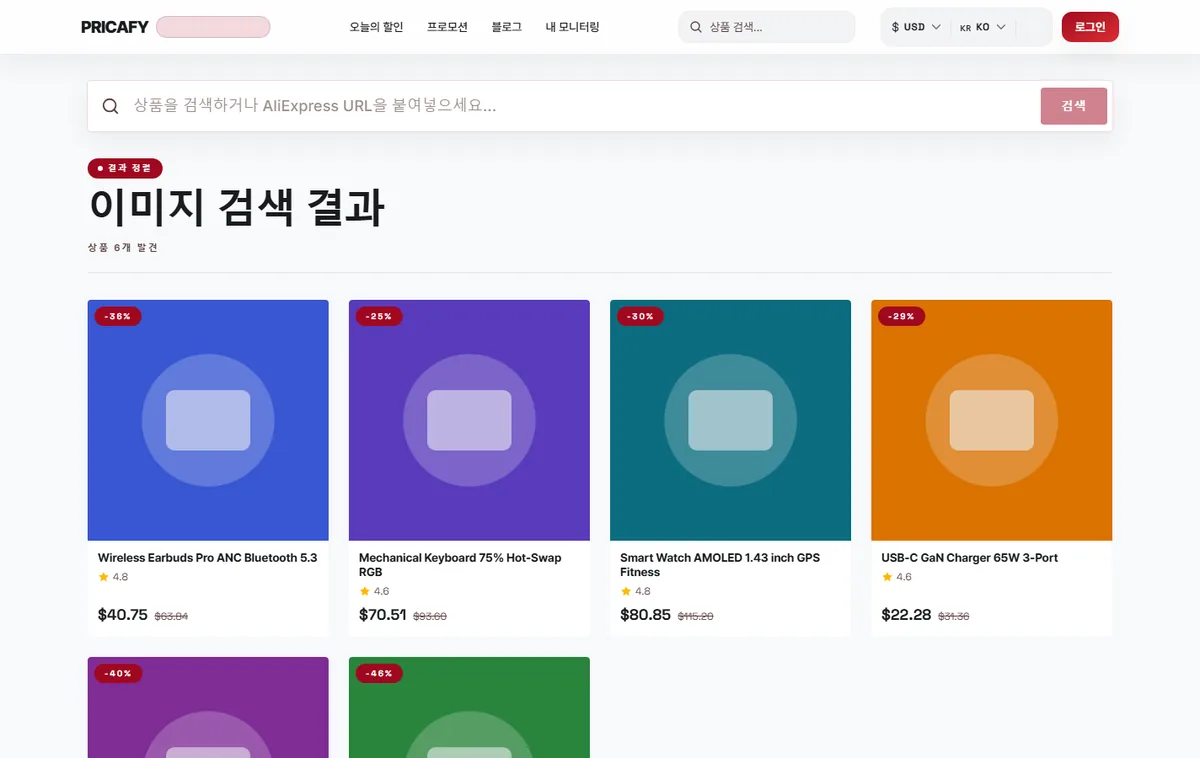The image size is (1200, 758).
Task: Go to the 블로그 page
Action: click(507, 27)
